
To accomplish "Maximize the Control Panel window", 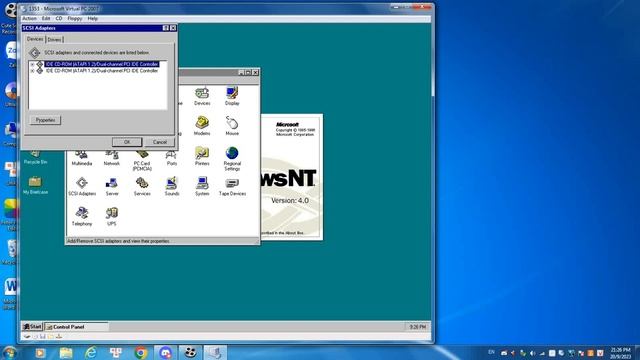I will (248, 72).
